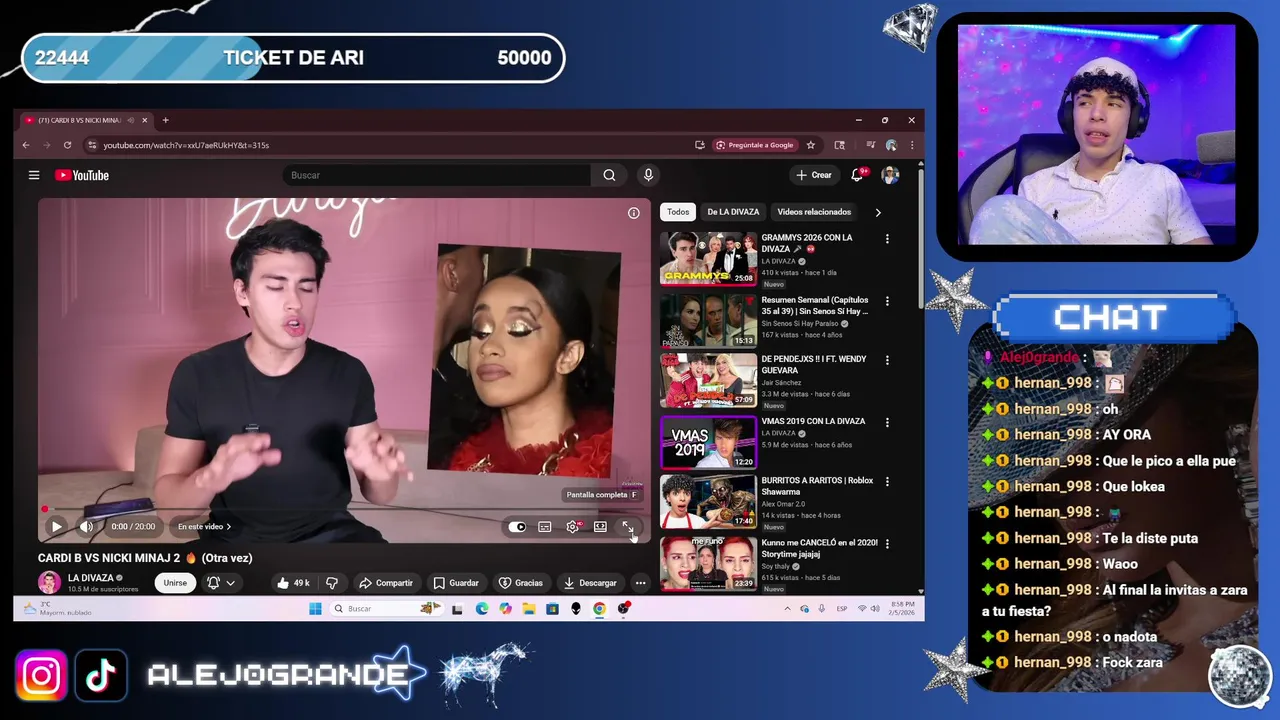Image resolution: width=1280 pixels, height=720 pixels.
Task: Show more filter chips with arrow
Action: coord(878,212)
